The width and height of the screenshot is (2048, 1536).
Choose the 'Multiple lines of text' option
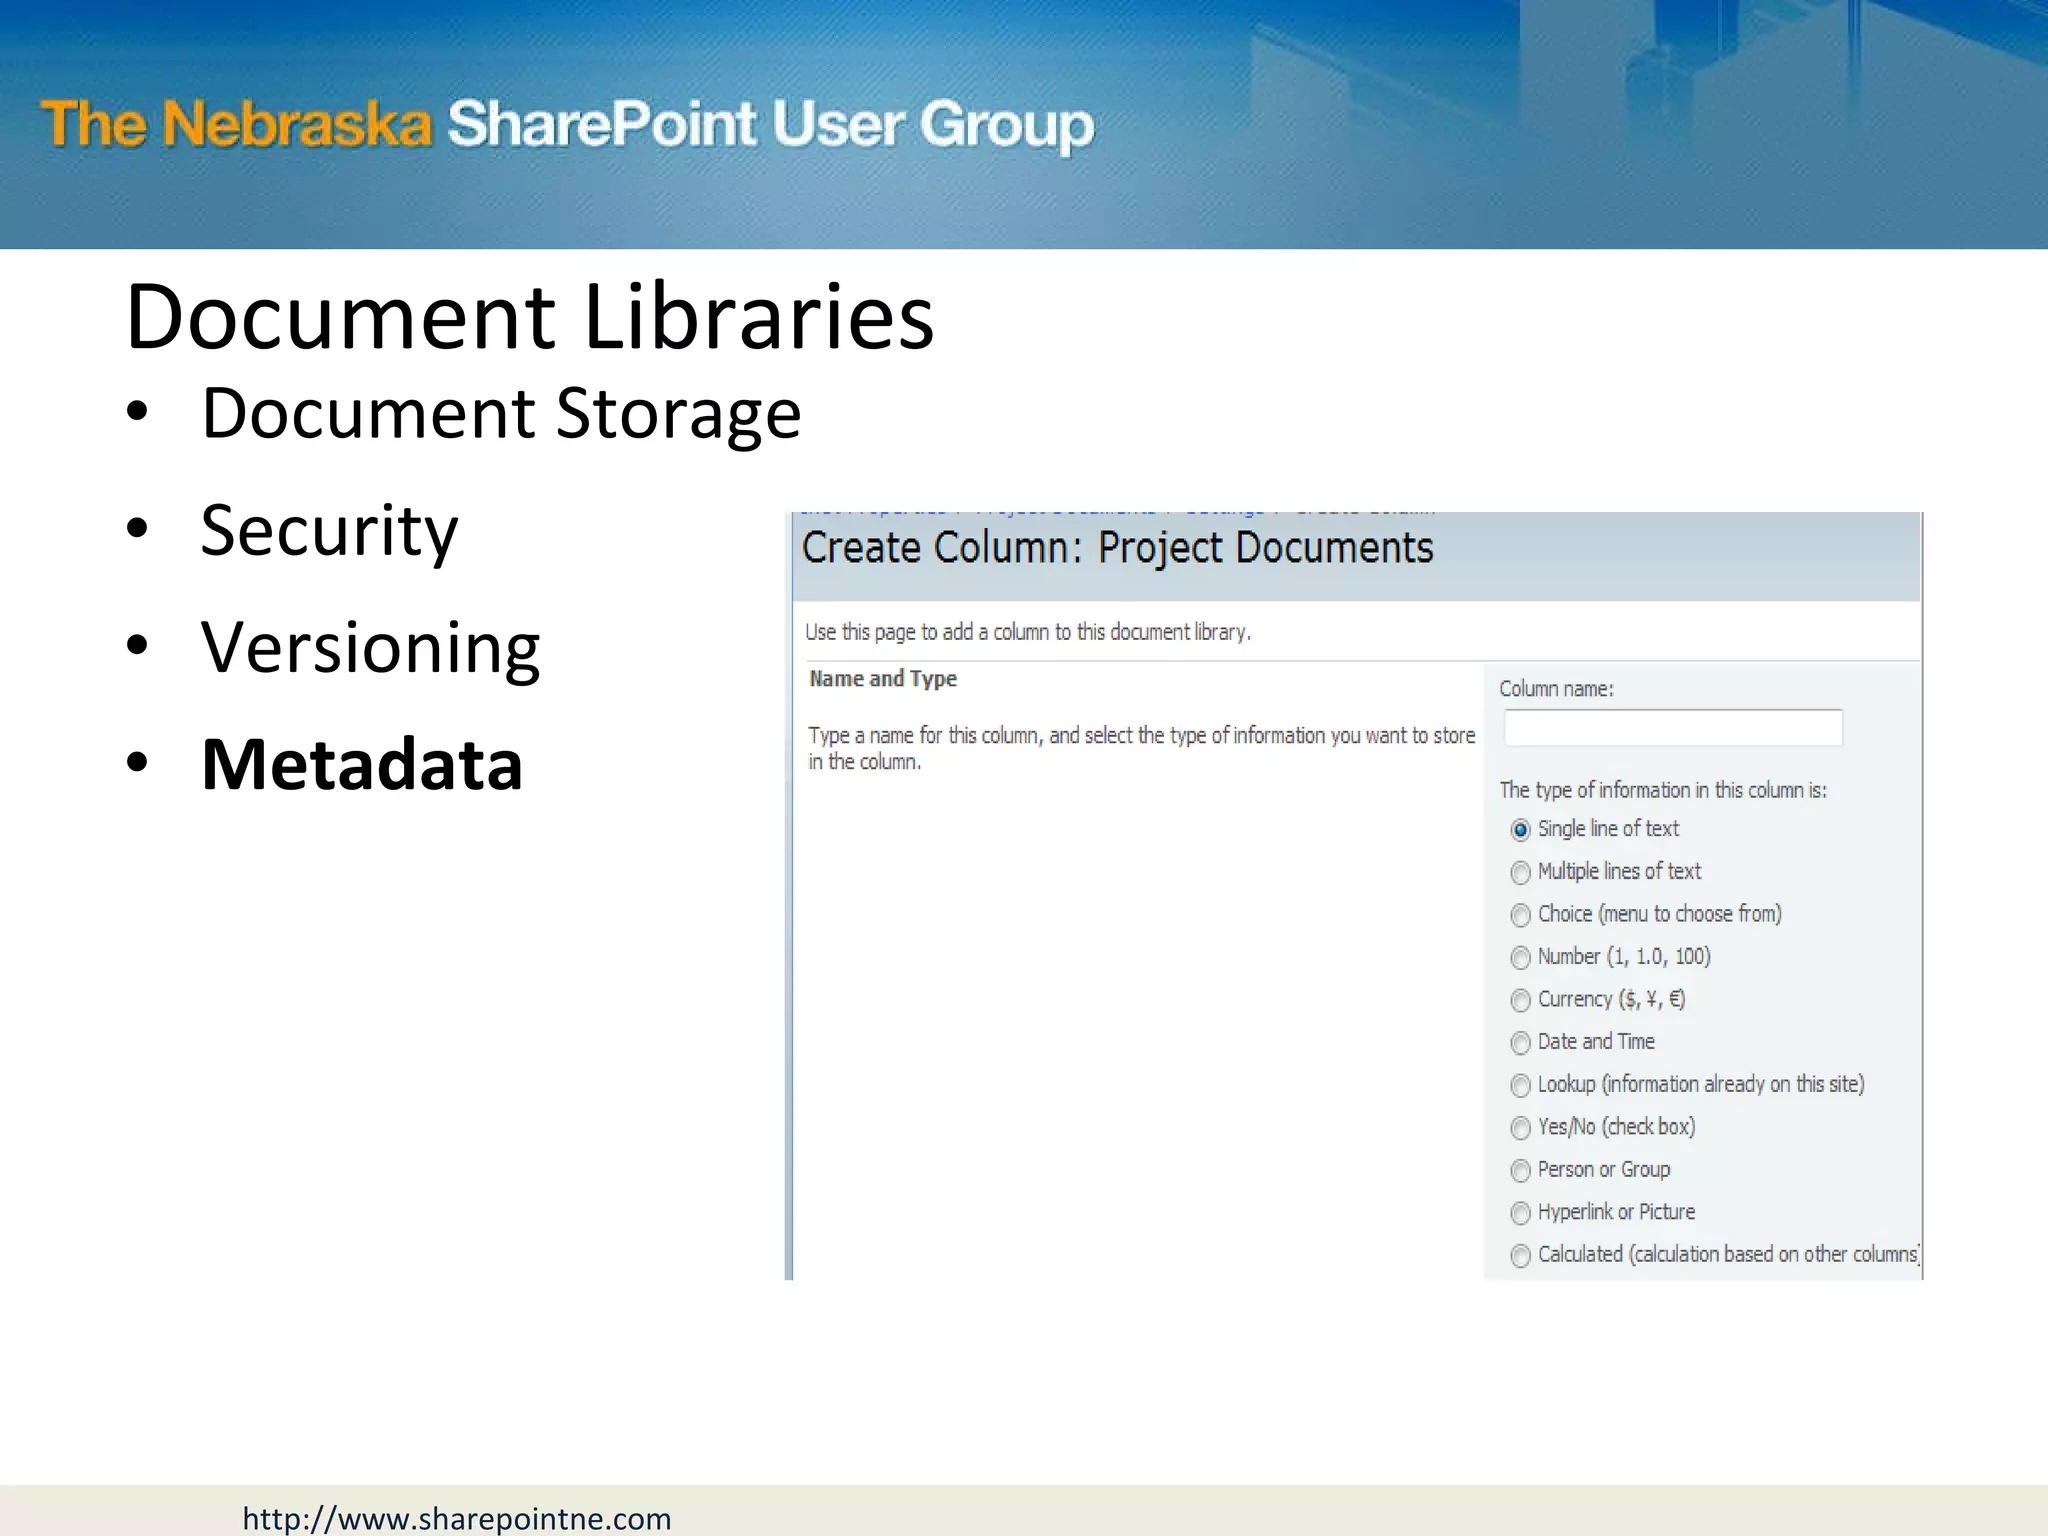coord(1520,873)
